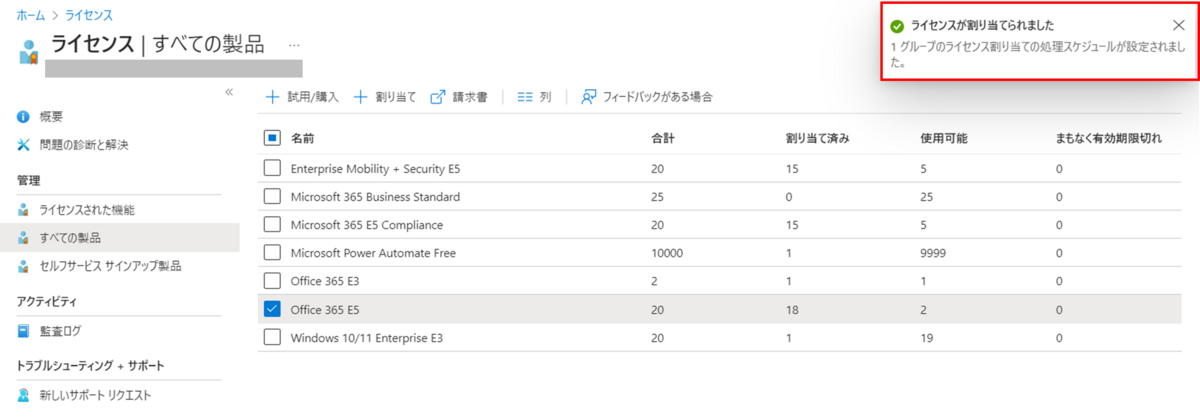Open Microsoft 365 E5 Compliance product
Viewport: 1200px width, 419px height.
coord(366,225)
